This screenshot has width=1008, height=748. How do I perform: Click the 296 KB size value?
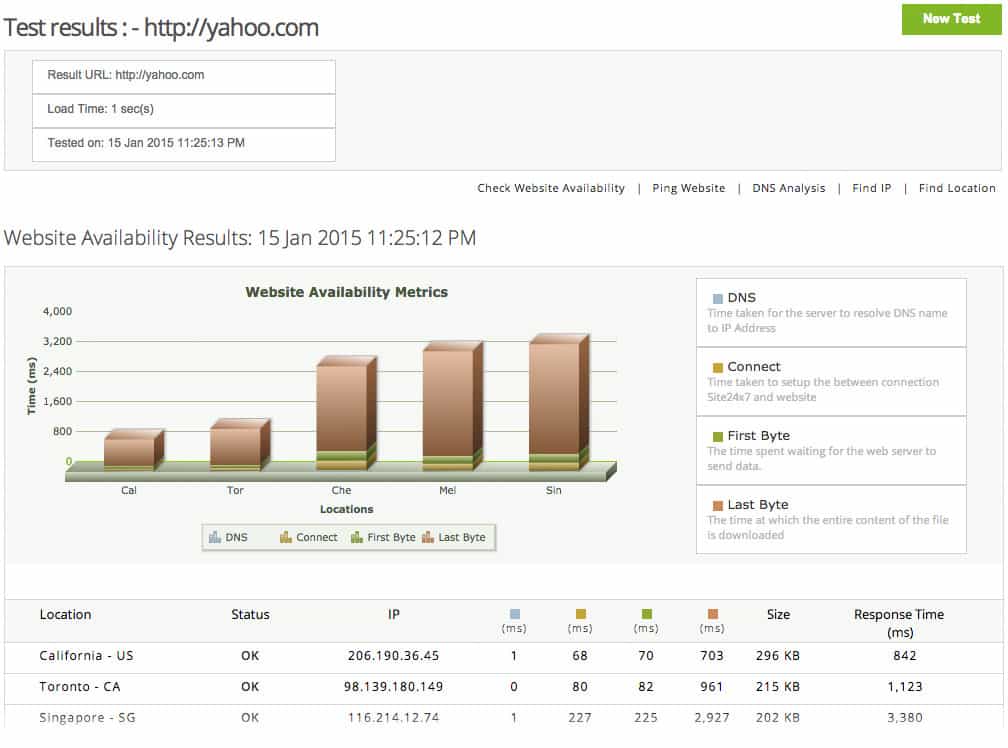point(778,655)
